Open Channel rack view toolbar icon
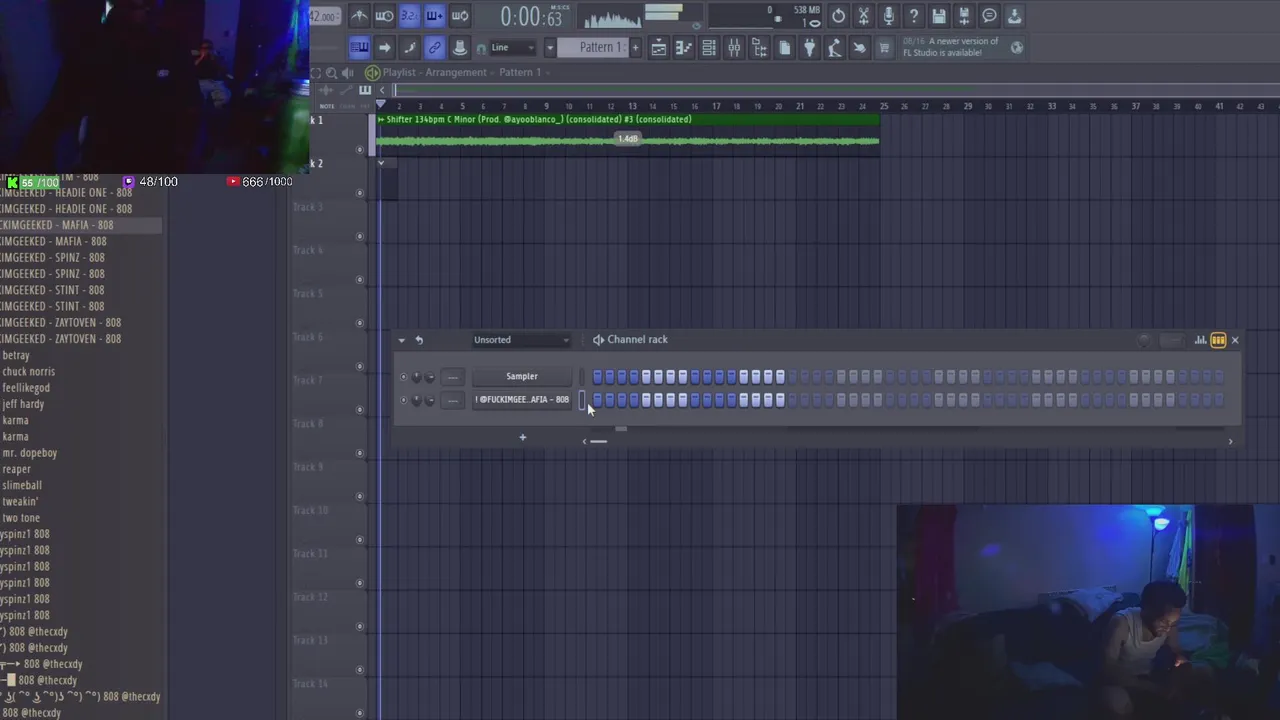This screenshot has height=720, width=1280. pos(709,47)
